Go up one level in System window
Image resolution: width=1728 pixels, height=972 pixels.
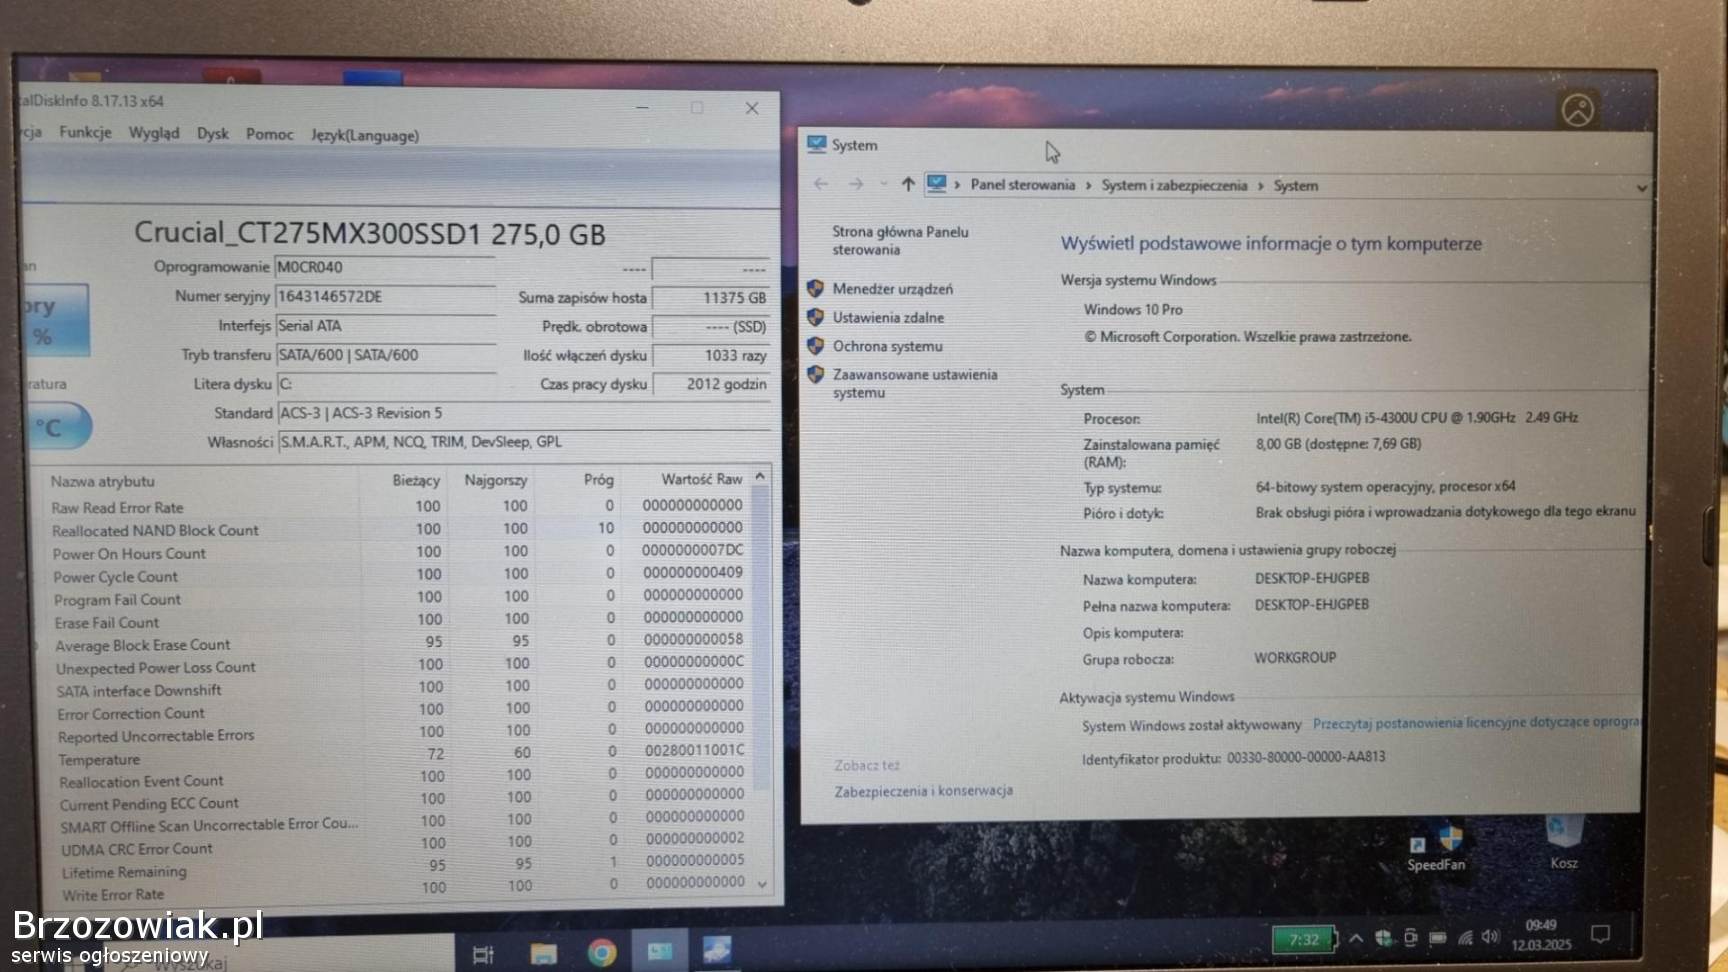click(x=908, y=184)
